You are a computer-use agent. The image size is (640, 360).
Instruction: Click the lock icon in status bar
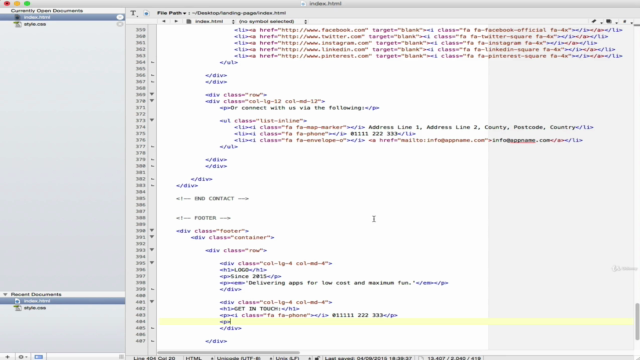317,358
